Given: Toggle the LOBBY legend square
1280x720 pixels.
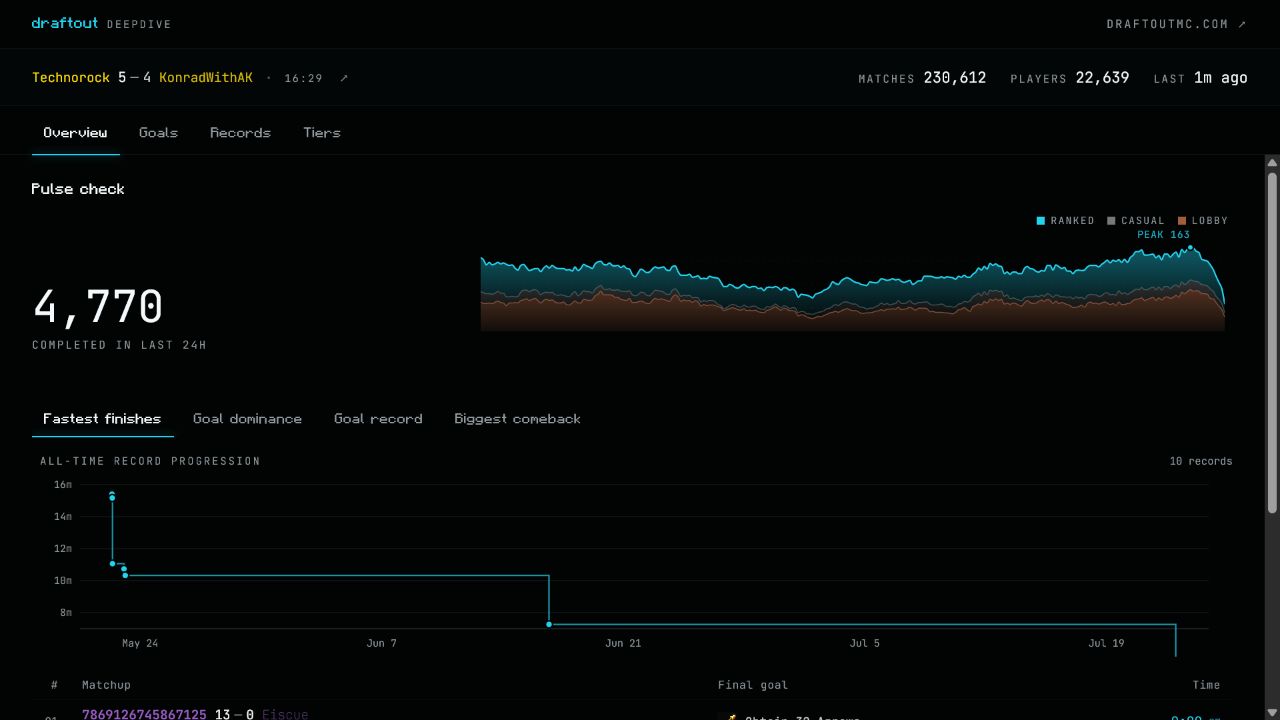Looking at the screenshot, I should click(x=1182, y=221).
